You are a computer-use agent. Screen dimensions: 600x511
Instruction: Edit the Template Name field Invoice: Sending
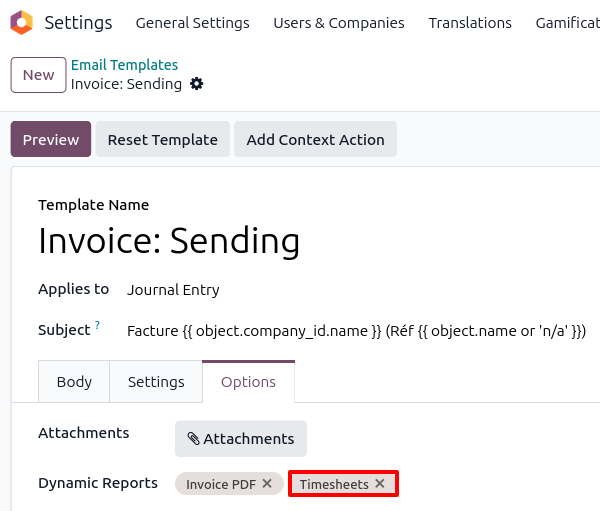click(x=169, y=241)
